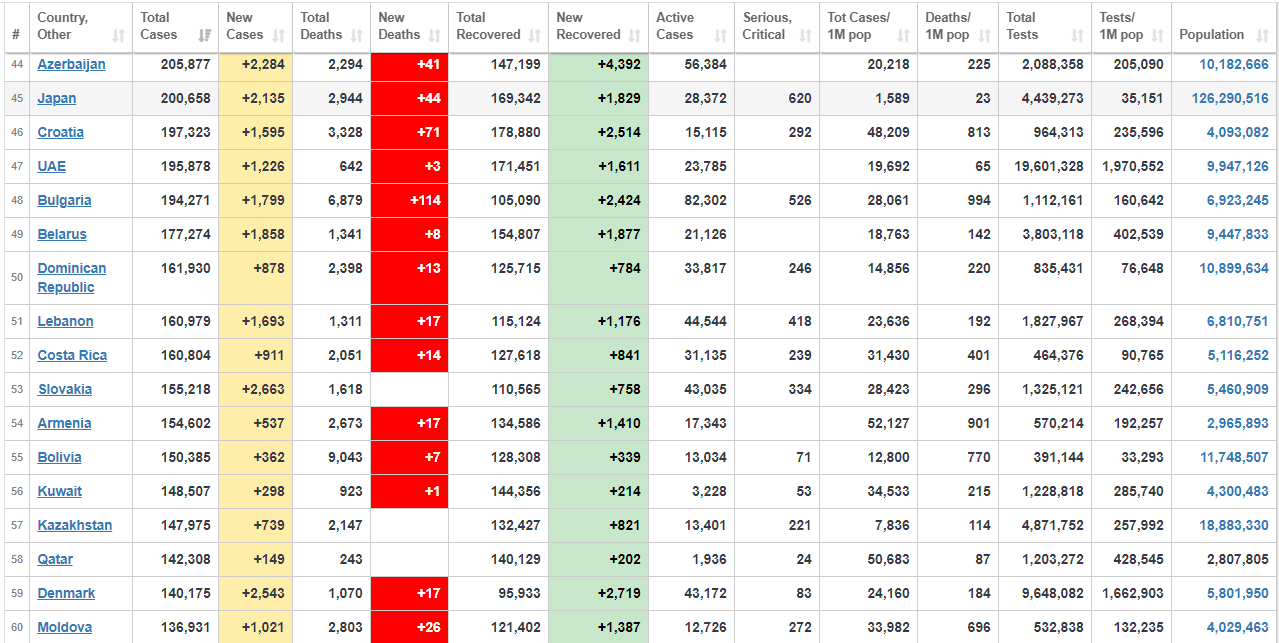Sort by Tot Cases/1M pop arrows
Viewport: 1279px width, 643px height.
tap(904, 35)
